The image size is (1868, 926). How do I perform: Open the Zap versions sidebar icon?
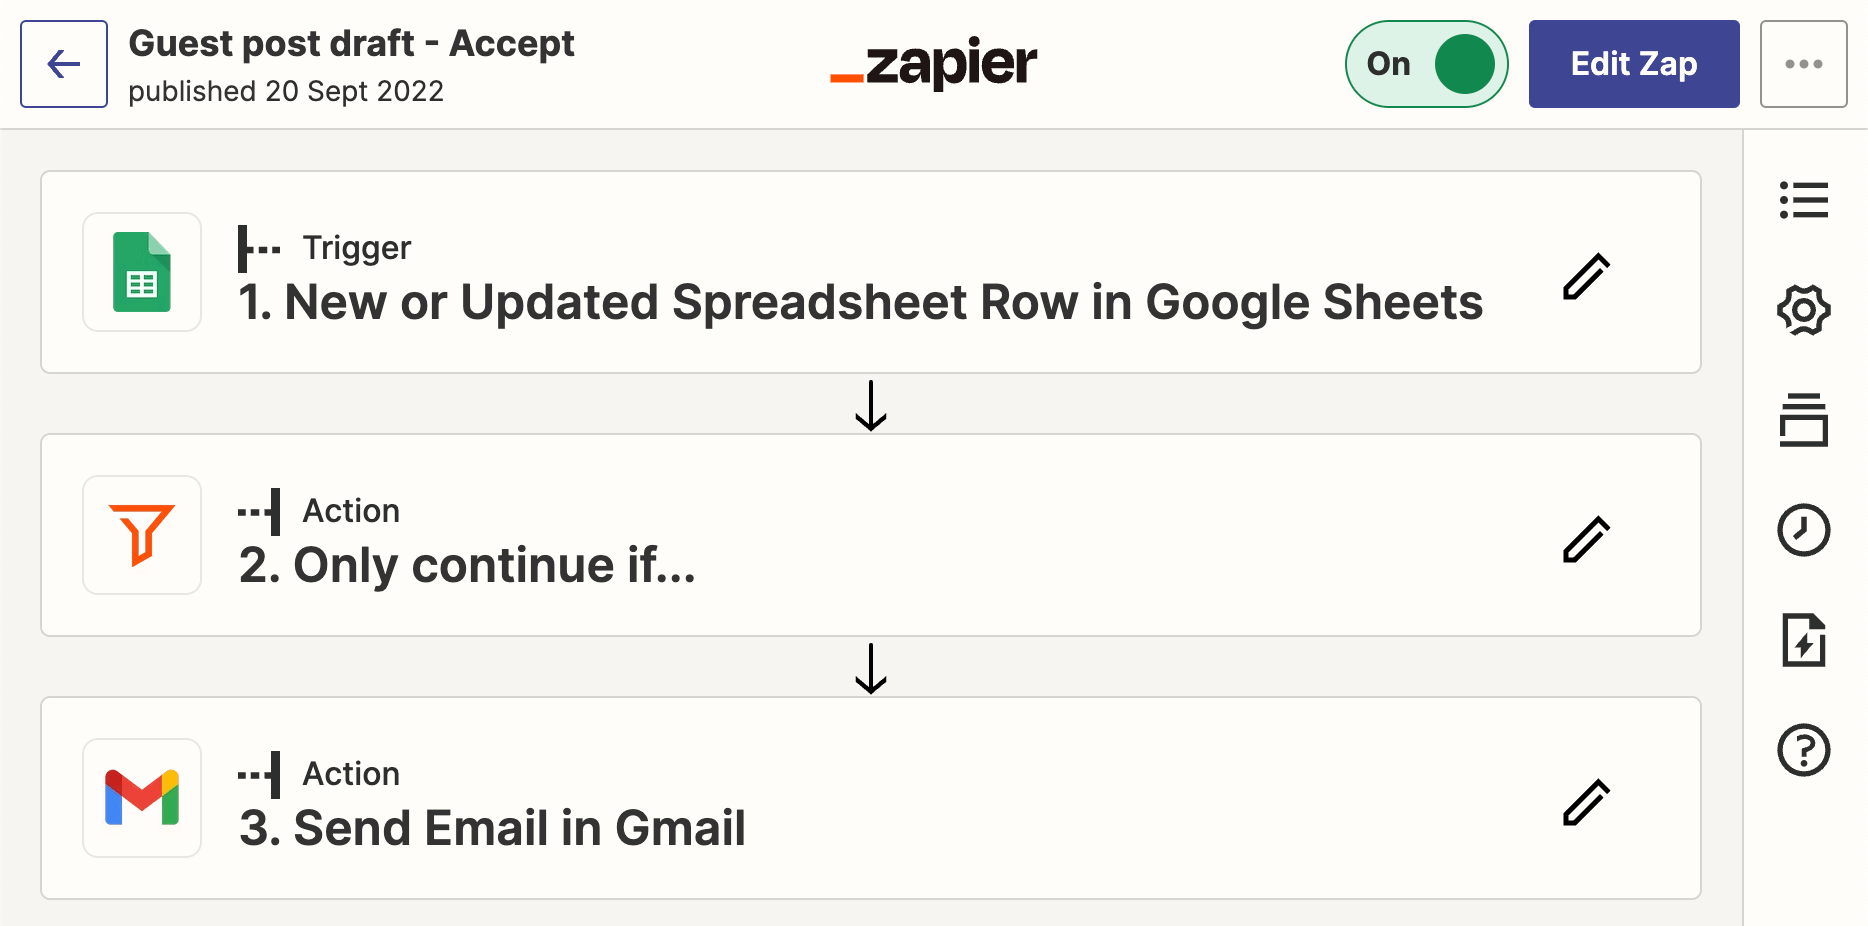click(x=1803, y=422)
